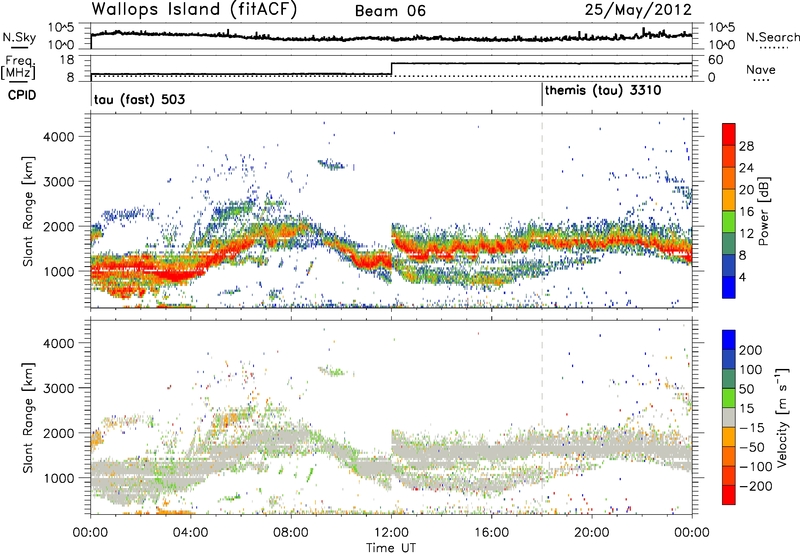Click the frequency step jump at 12:00
800x554 pixels.
pyautogui.click(x=391, y=68)
